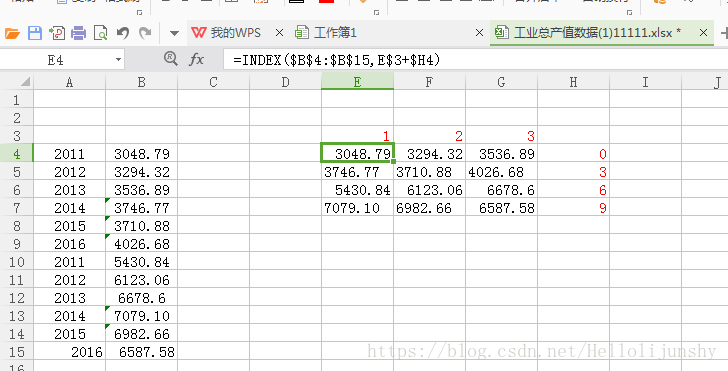Click cell B7 with value 3746.77
This screenshot has height=371, width=728.
point(142,208)
